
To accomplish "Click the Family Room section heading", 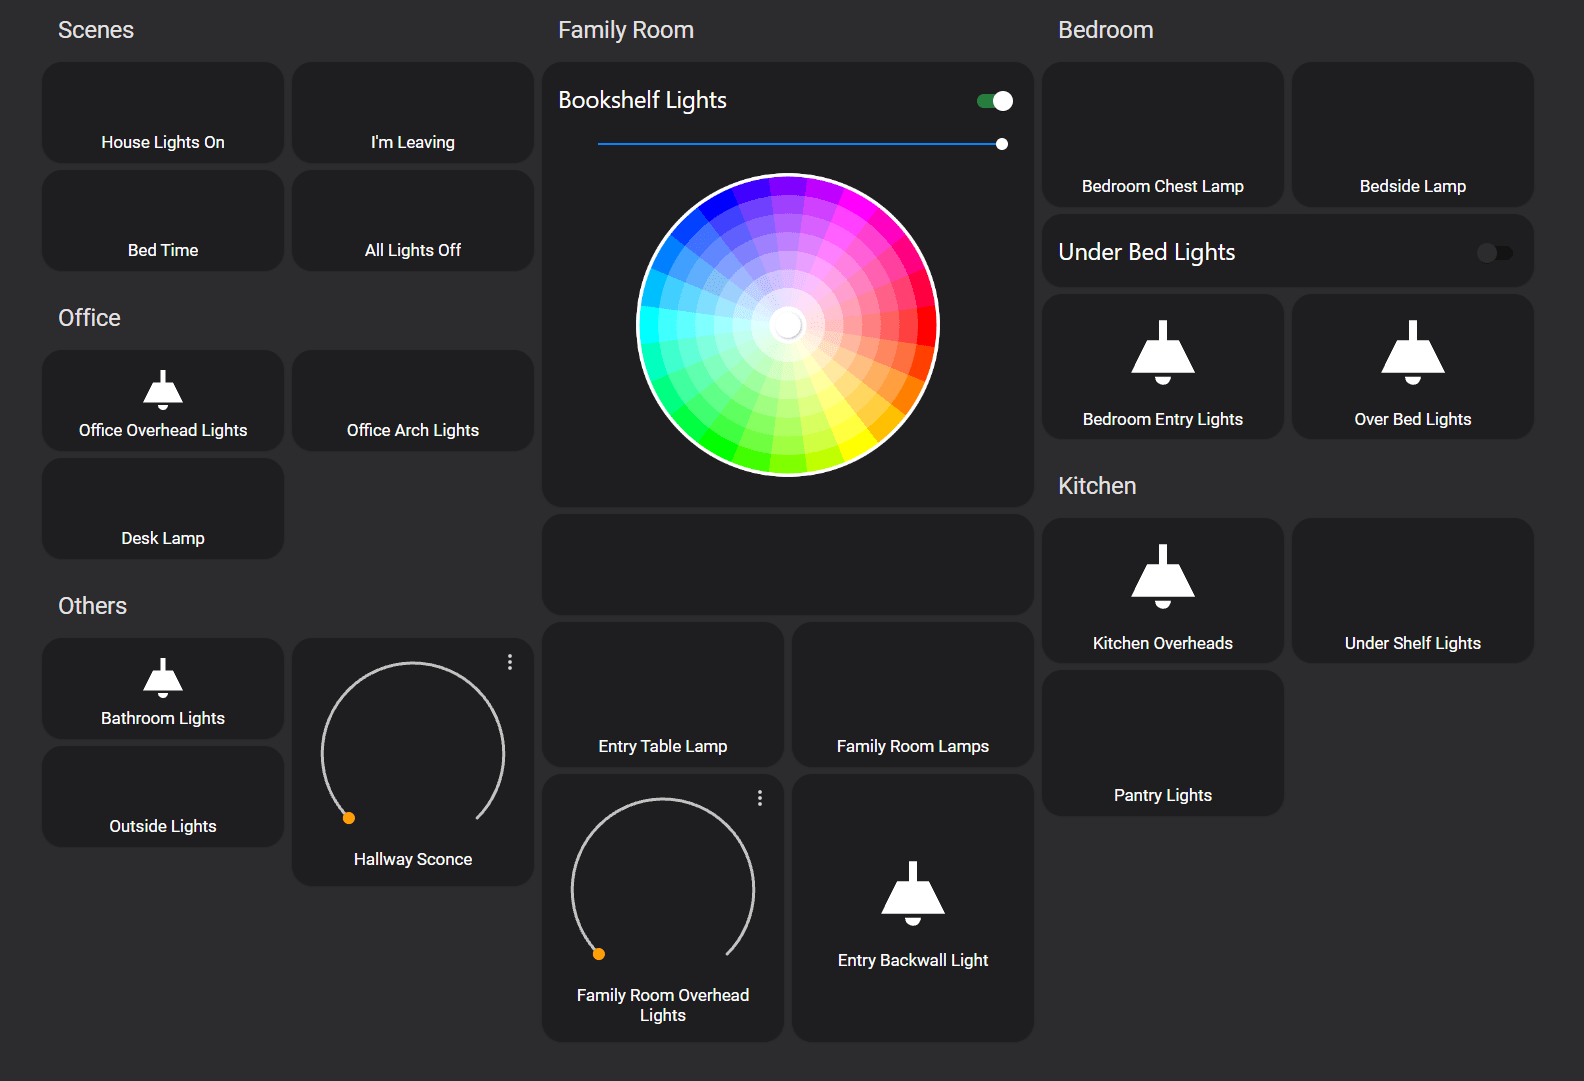I will tap(626, 30).
